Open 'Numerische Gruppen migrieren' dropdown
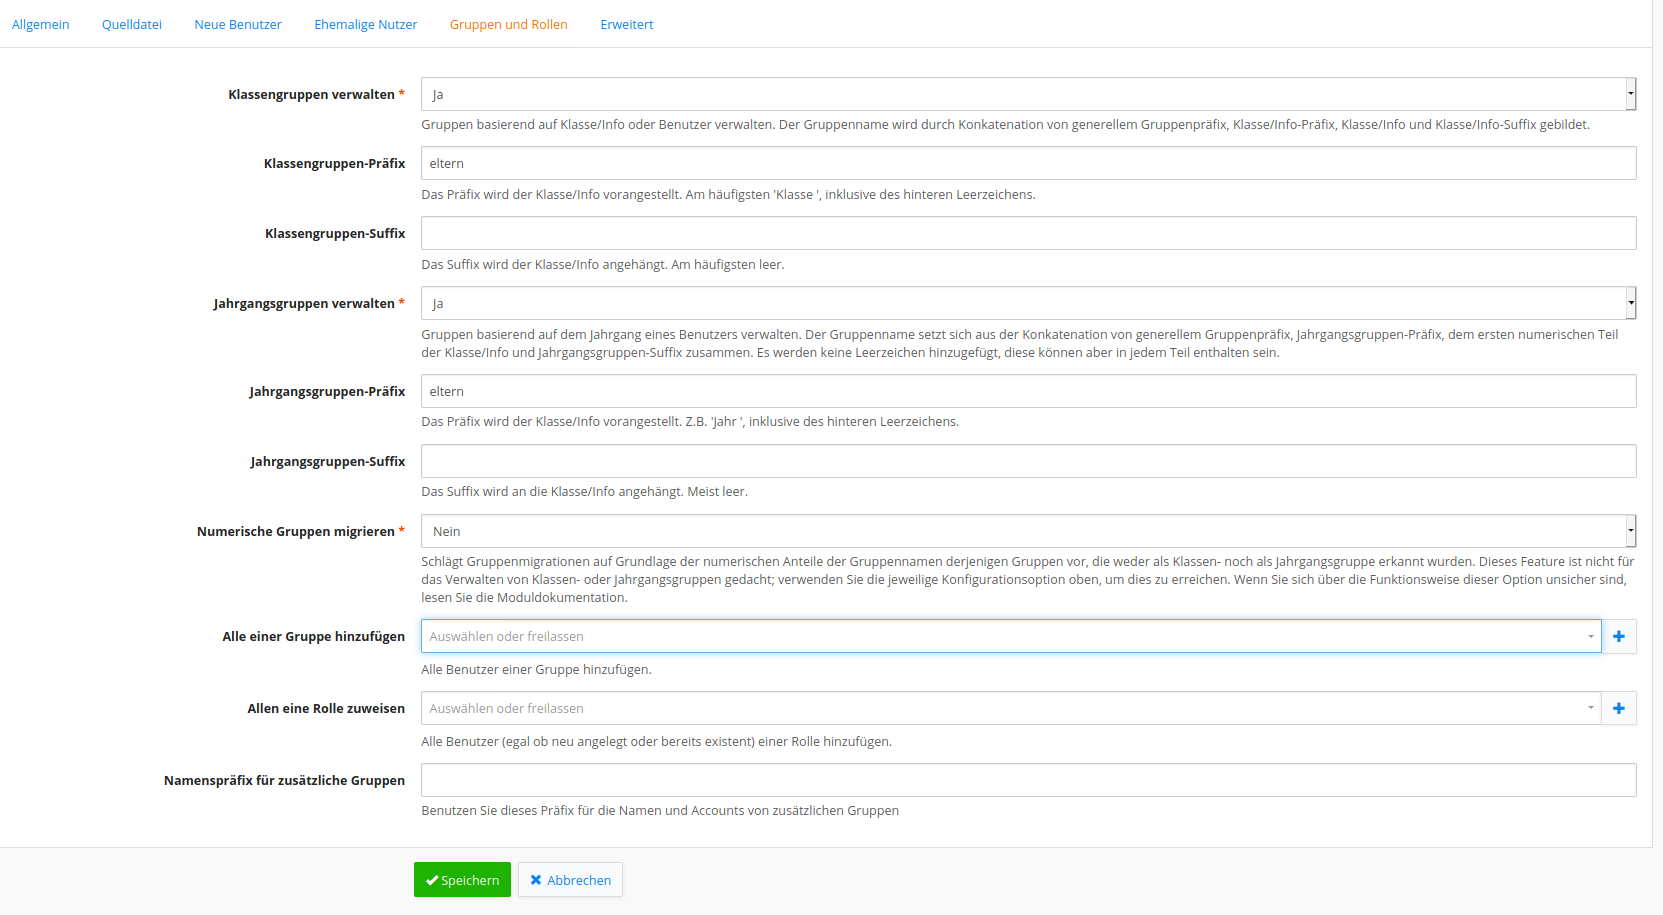The height and width of the screenshot is (915, 1663). (x=1028, y=532)
